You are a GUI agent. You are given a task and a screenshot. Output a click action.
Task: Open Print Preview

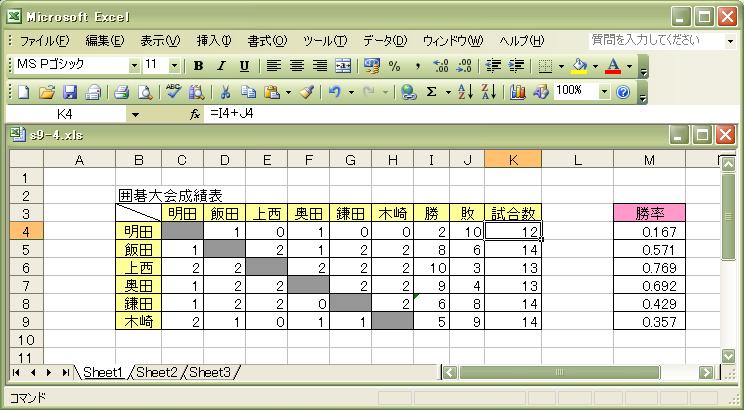point(145,92)
